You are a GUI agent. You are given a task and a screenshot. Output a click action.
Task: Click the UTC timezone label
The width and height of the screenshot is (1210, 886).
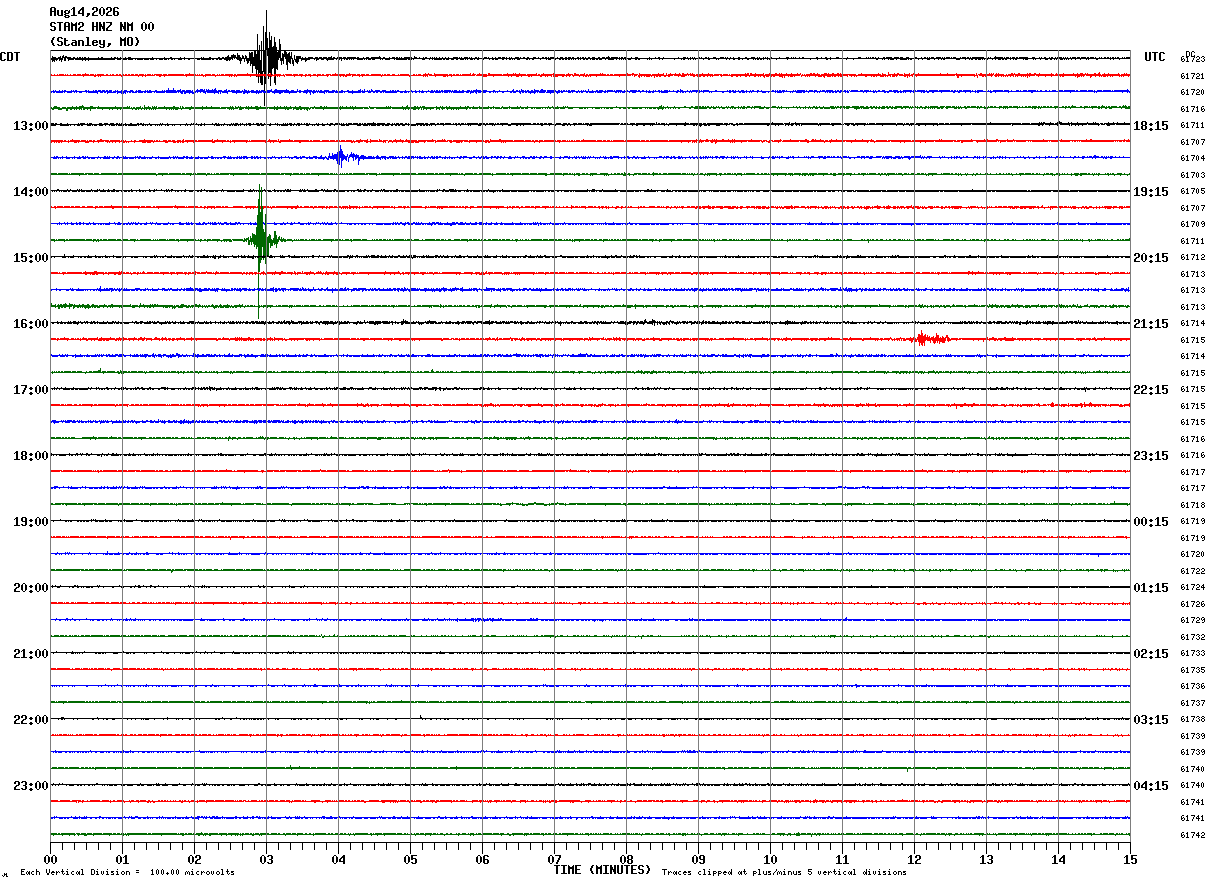[1155, 57]
